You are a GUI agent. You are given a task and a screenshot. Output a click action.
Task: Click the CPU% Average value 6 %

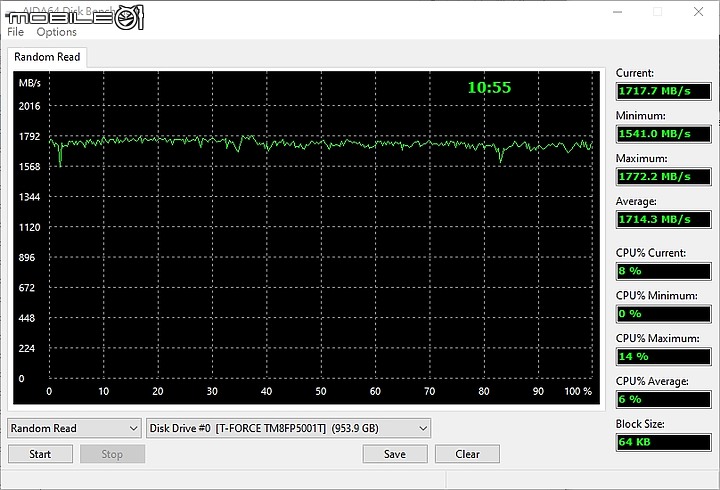(x=664, y=399)
